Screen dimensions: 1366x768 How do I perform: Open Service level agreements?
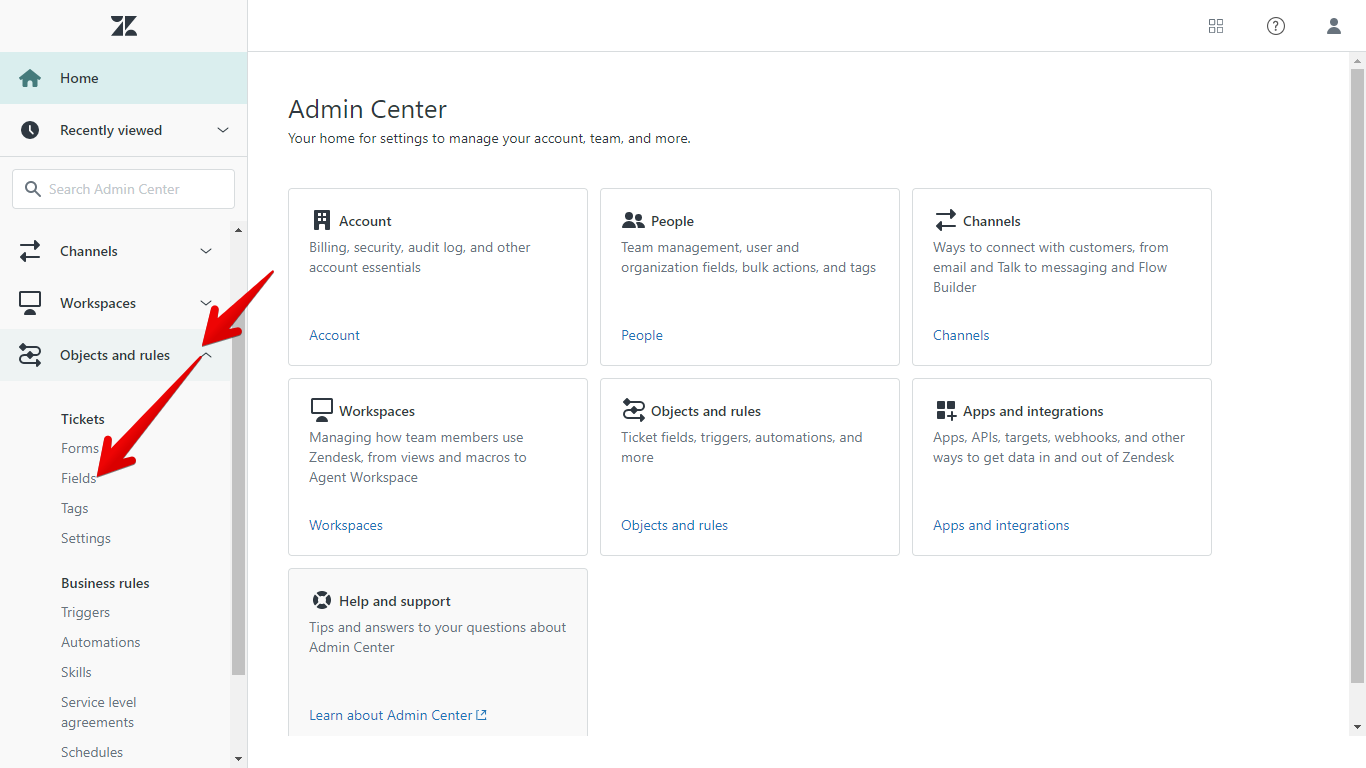pyautogui.click(x=99, y=712)
